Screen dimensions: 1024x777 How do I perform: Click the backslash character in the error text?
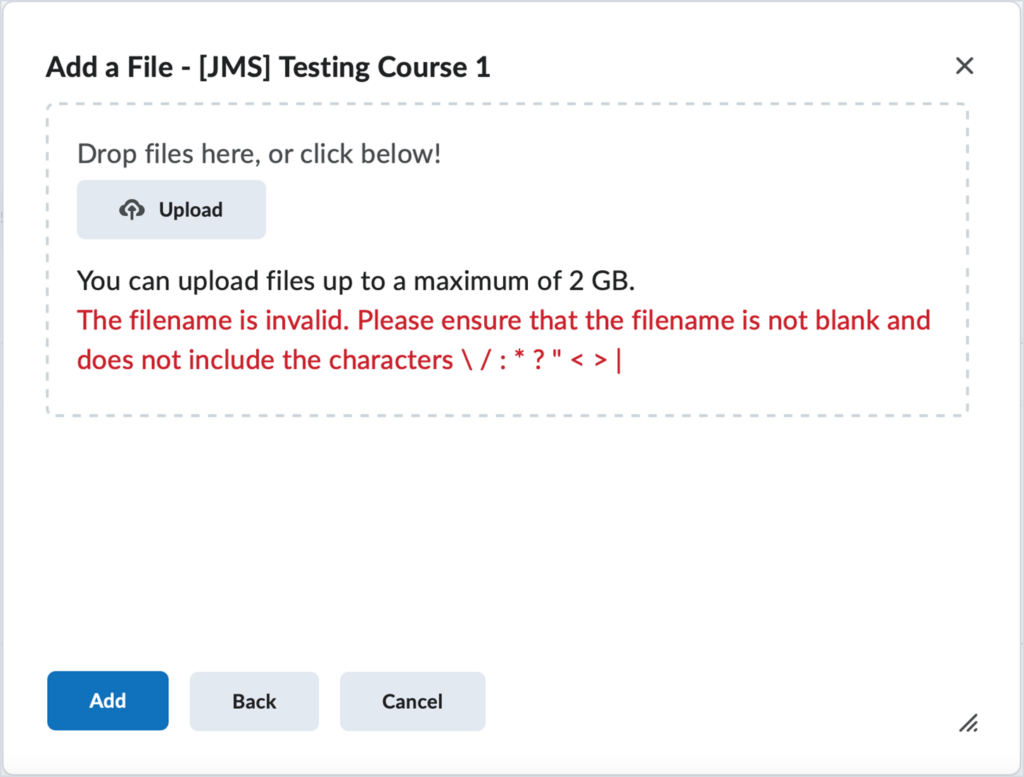coord(466,360)
